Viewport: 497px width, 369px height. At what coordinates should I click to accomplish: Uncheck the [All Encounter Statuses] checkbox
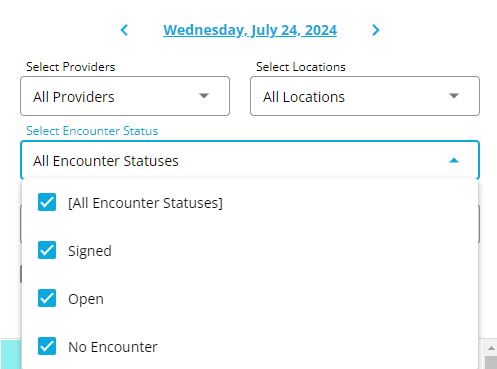[x=47, y=202]
